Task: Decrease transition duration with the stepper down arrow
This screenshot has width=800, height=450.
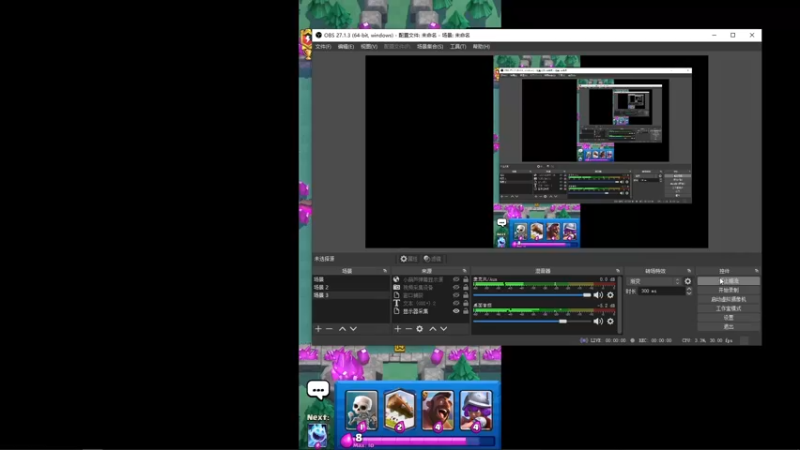Action: click(689, 293)
